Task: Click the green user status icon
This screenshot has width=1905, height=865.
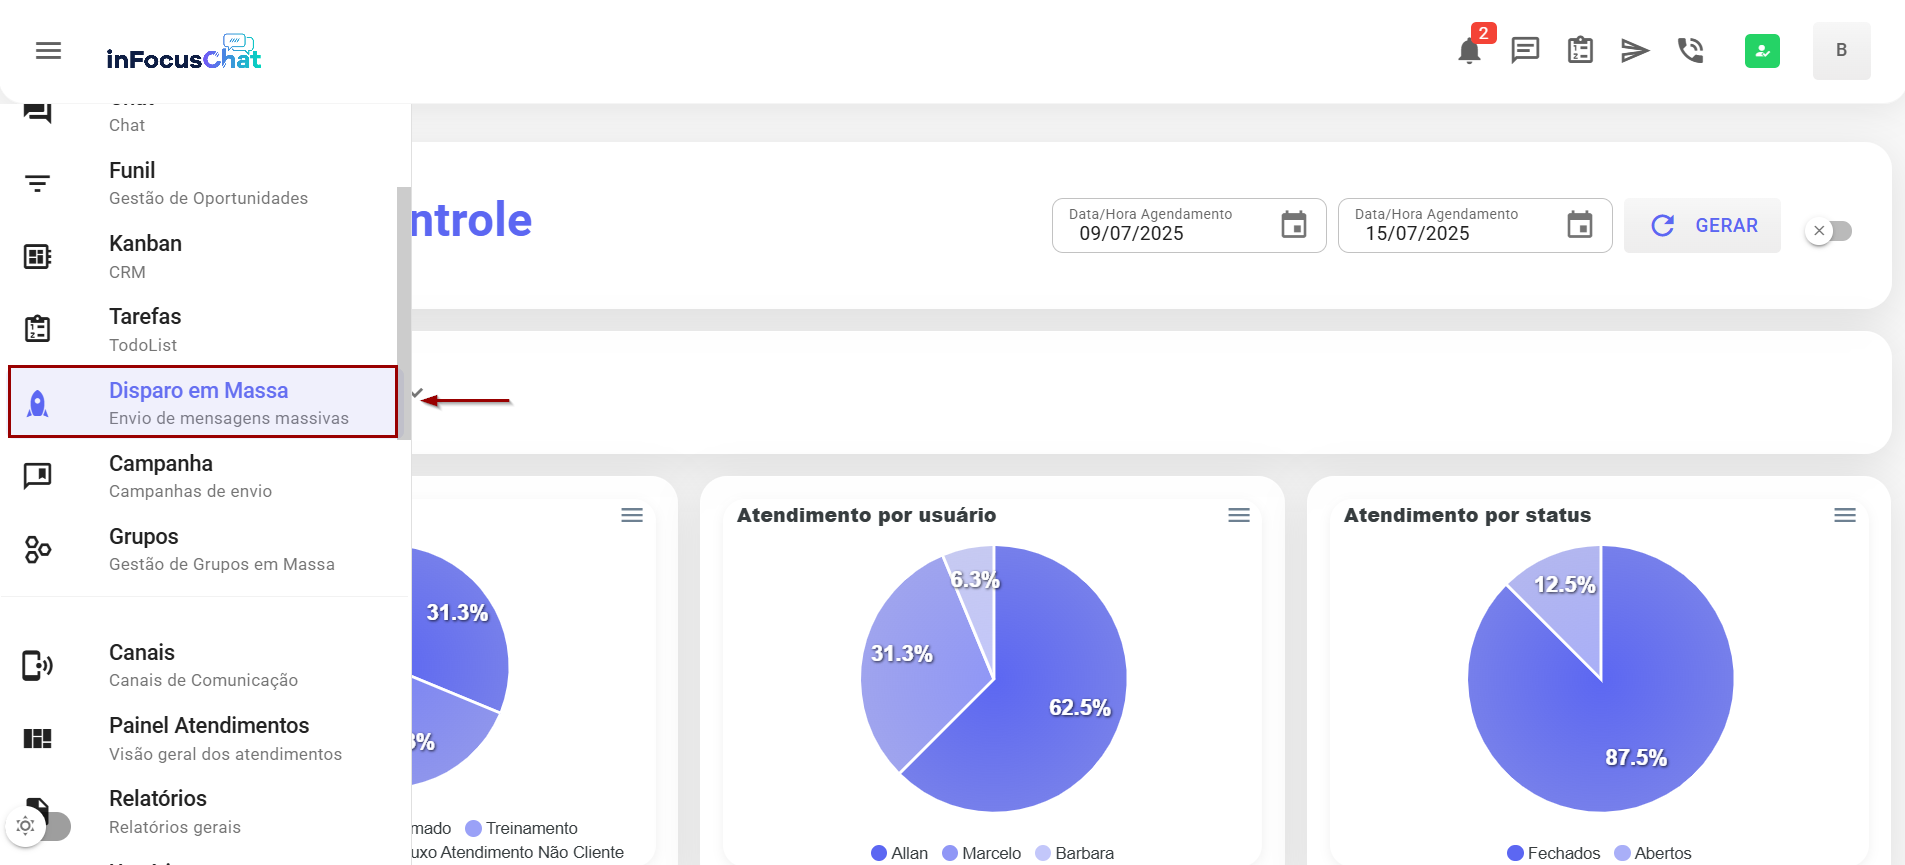Action: pyautogui.click(x=1762, y=51)
